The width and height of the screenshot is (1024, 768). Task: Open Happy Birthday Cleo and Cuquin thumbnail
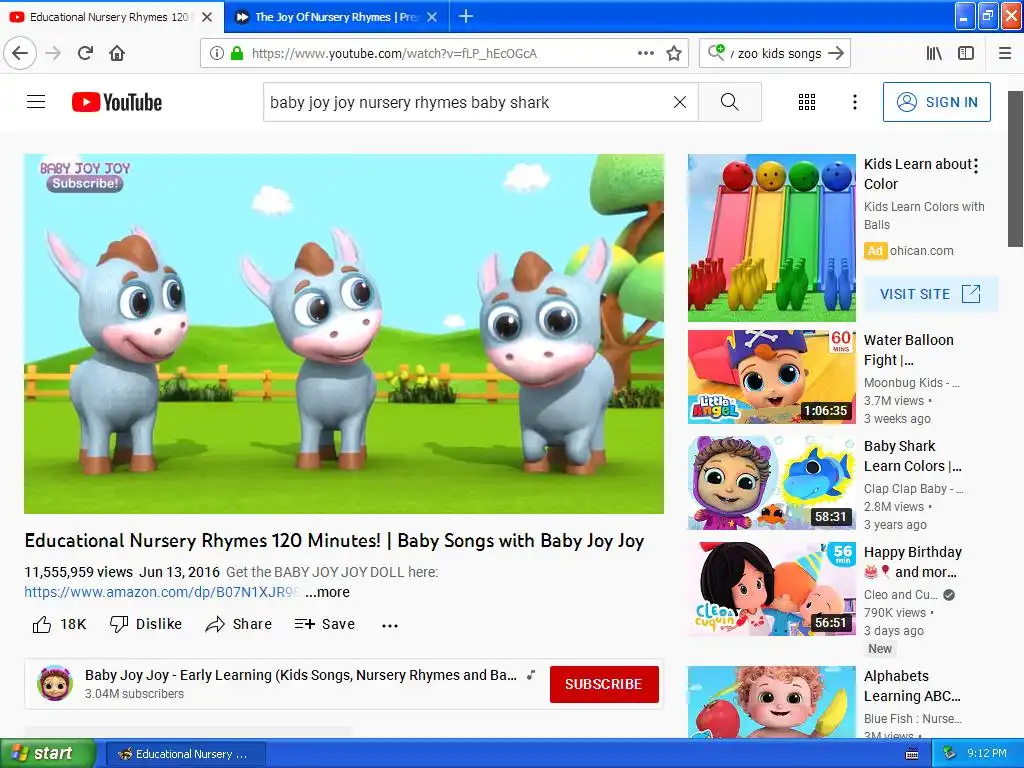(771, 588)
